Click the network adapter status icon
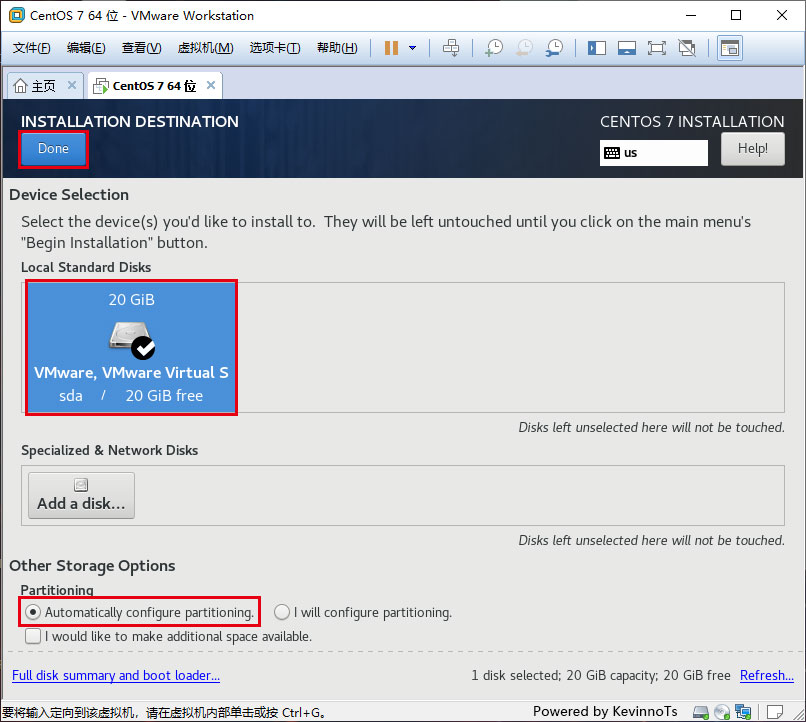The width and height of the screenshot is (806, 722). coord(743,712)
